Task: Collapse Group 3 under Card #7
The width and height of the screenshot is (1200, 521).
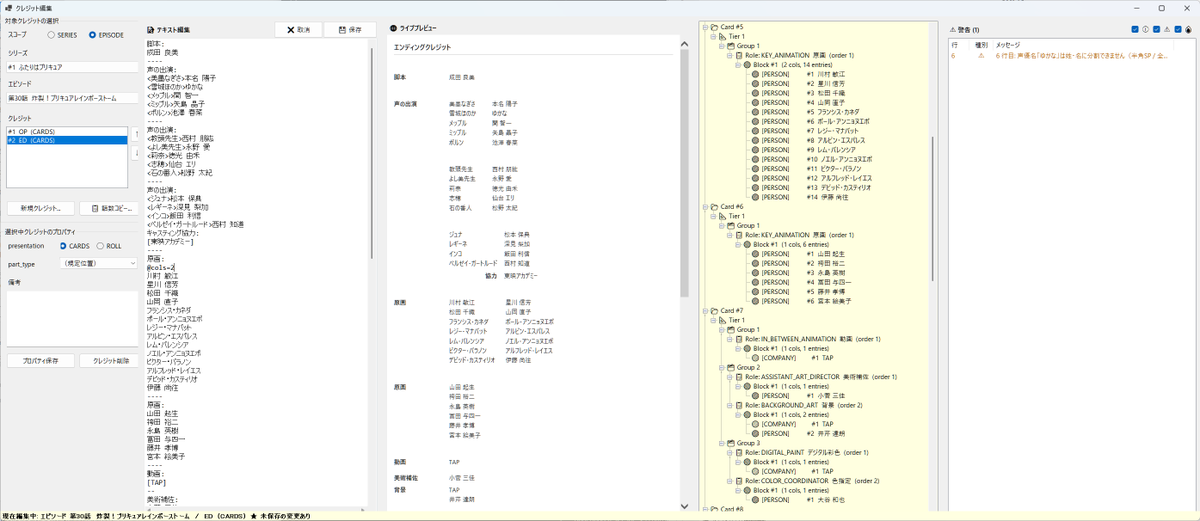Action: (x=722, y=442)
